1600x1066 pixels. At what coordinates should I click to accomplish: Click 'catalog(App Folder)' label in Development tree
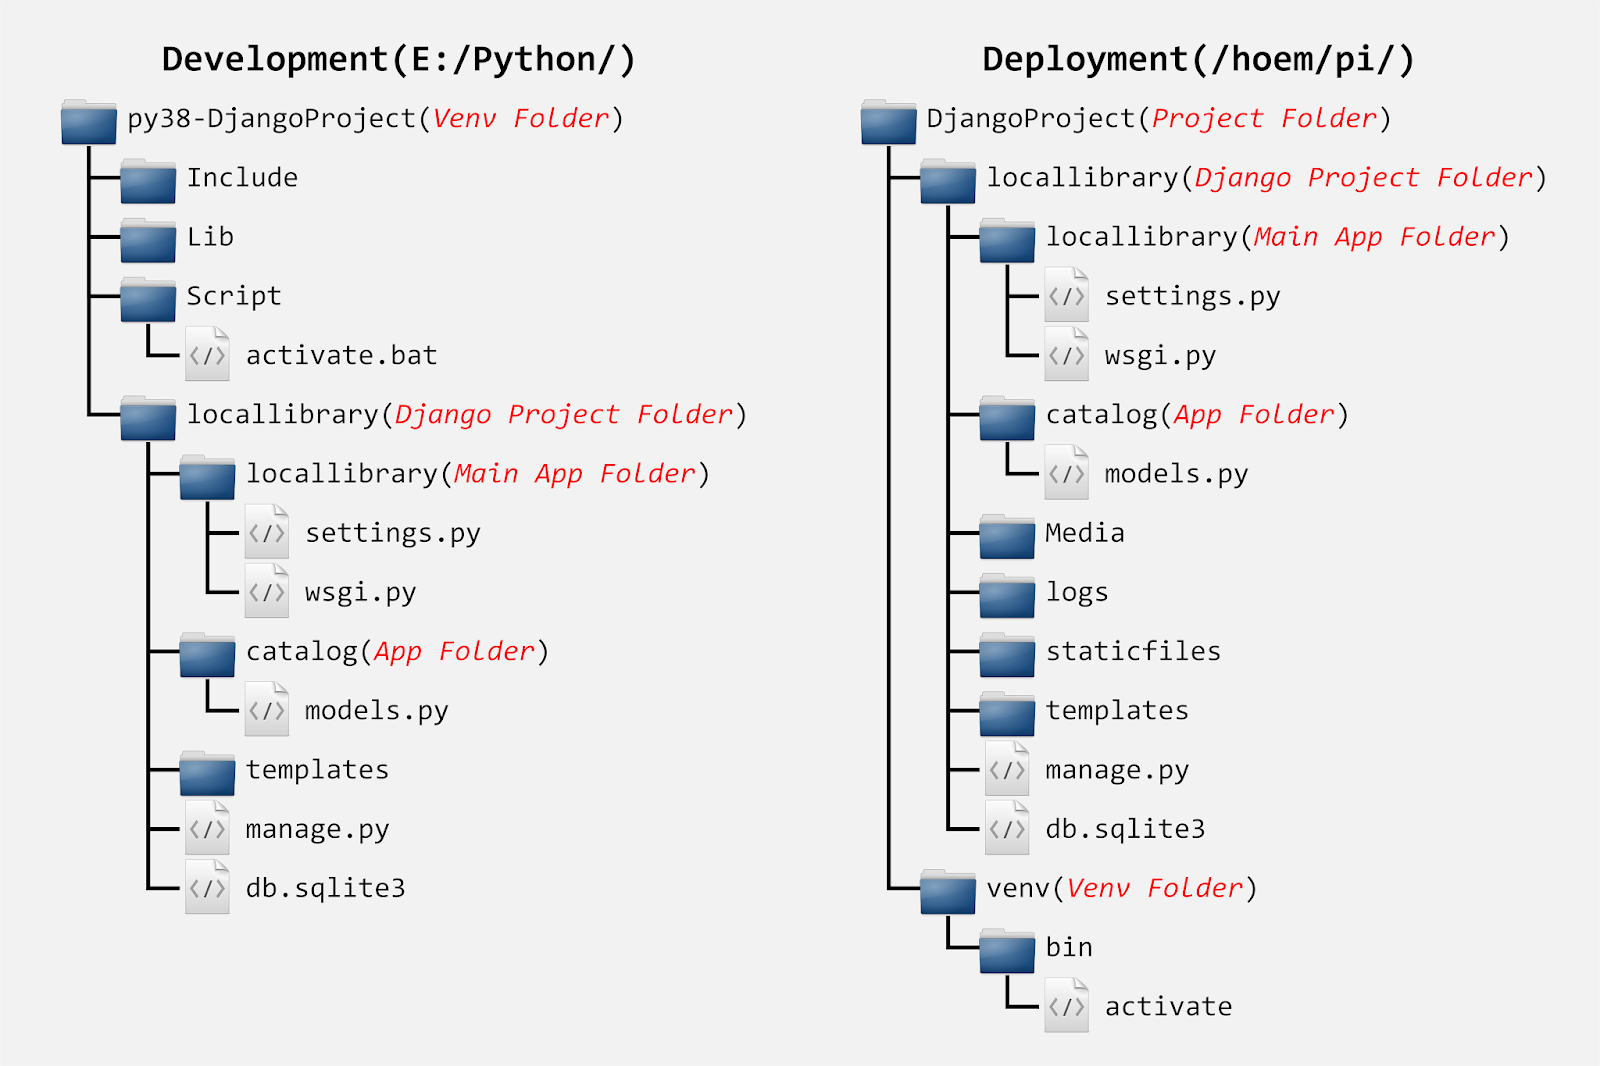coord(398,652)
